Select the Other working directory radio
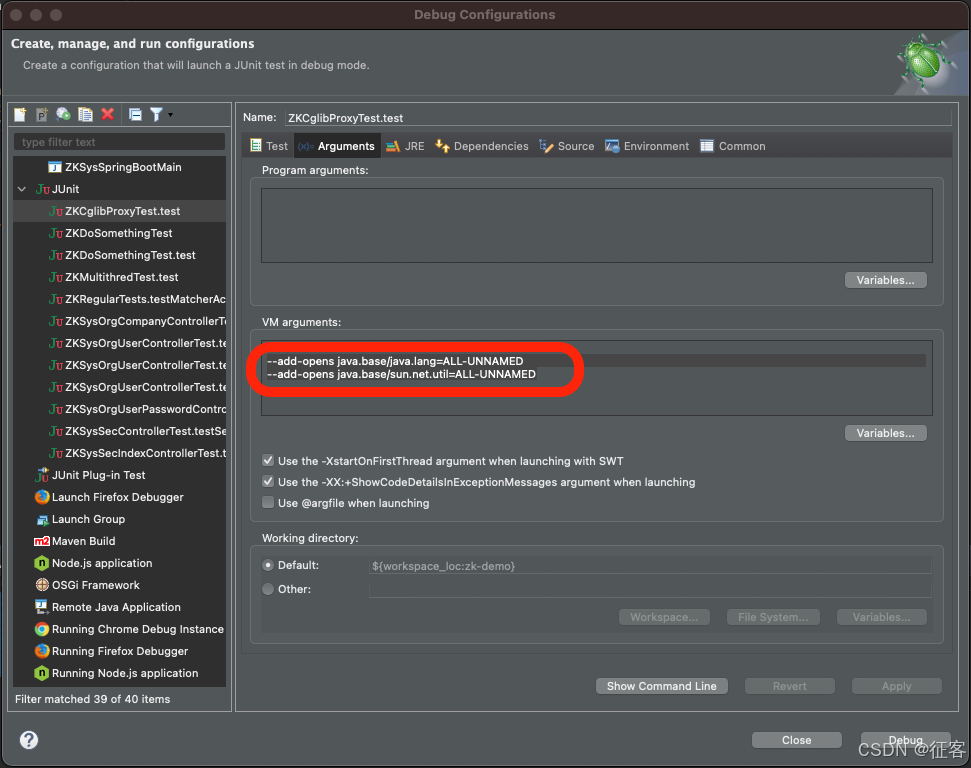This screenshot has width=971, height=768. pos(268,589)
